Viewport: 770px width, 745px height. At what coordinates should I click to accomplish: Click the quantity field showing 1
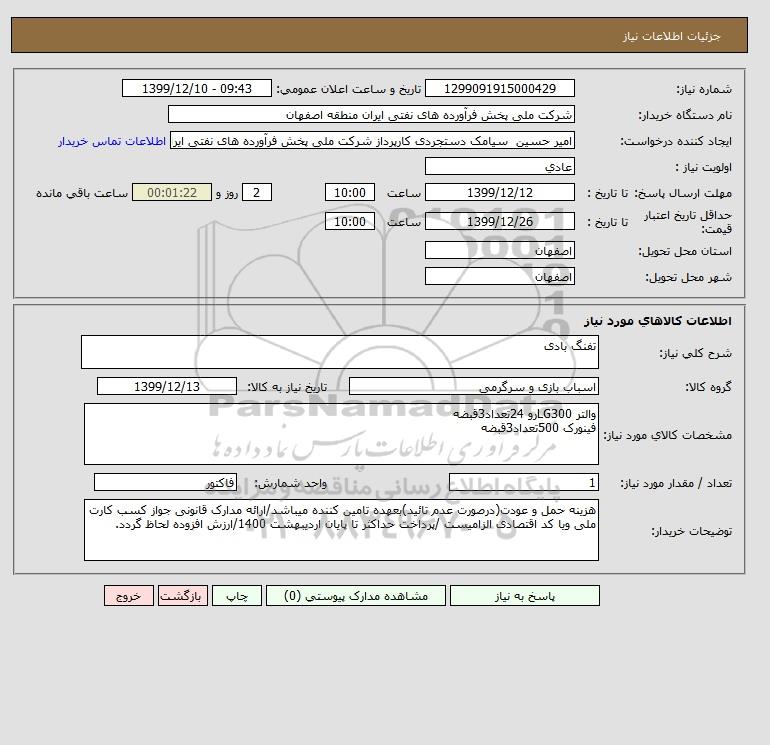[x=524, y=482]
